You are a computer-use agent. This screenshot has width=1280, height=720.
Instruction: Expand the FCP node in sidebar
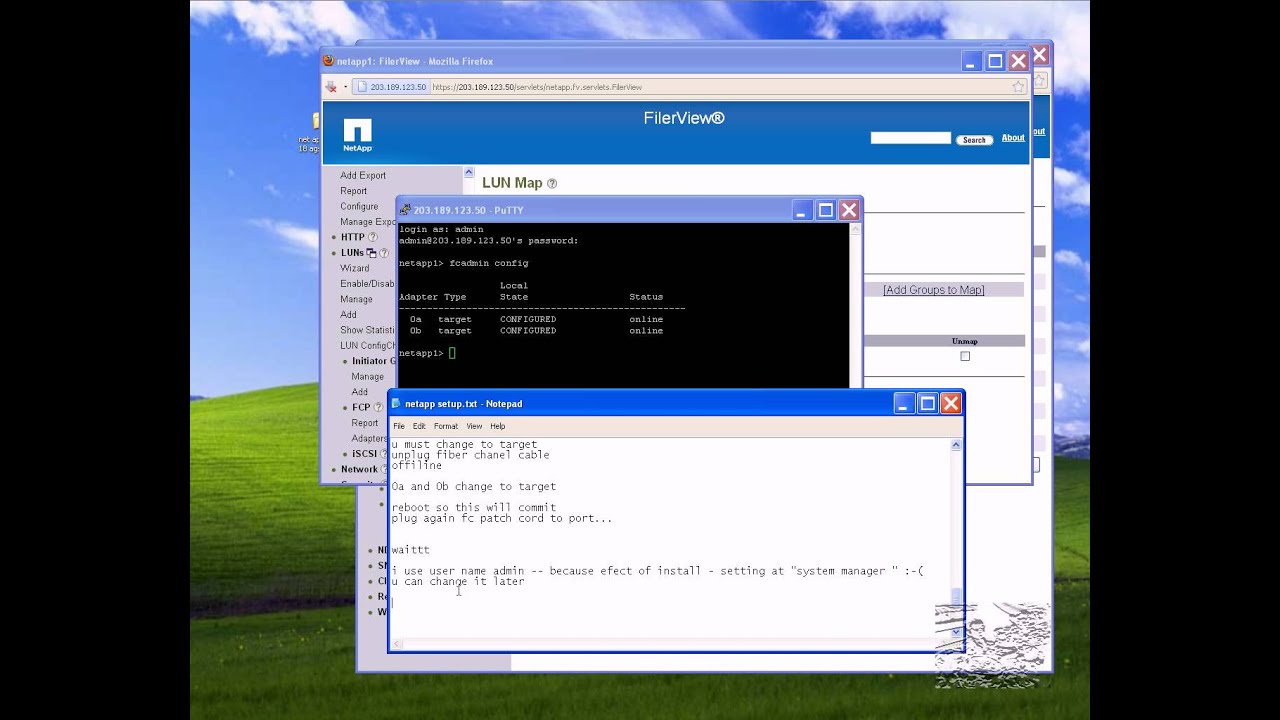(345, 408)
